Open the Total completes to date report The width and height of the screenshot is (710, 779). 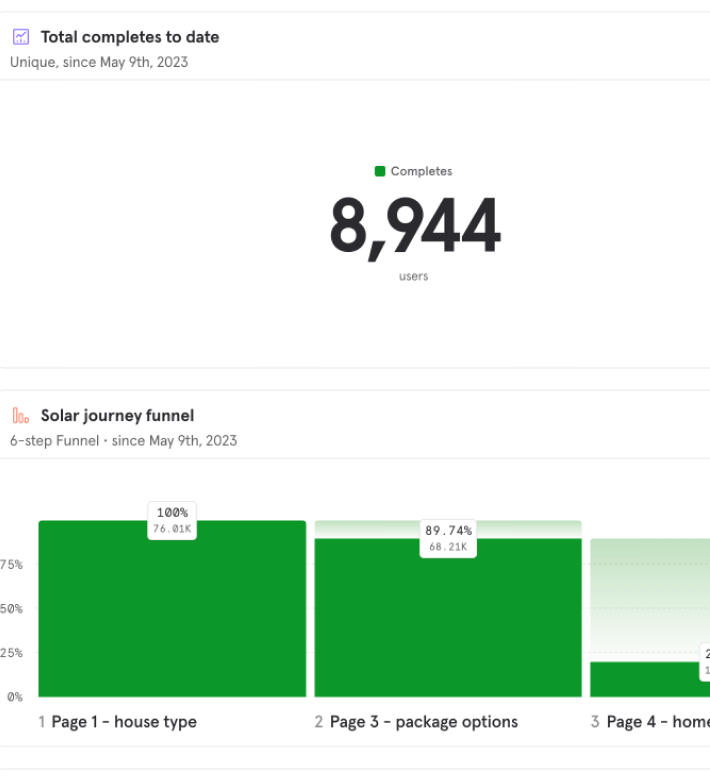pyautogui.click(x=129, y=37)
